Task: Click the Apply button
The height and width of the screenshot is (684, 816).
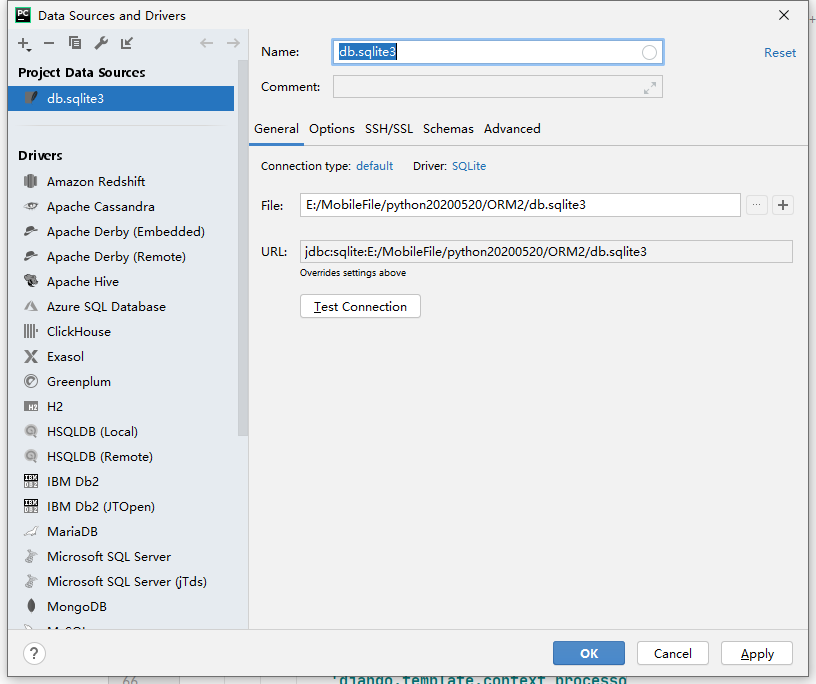Action: point(757,653)
